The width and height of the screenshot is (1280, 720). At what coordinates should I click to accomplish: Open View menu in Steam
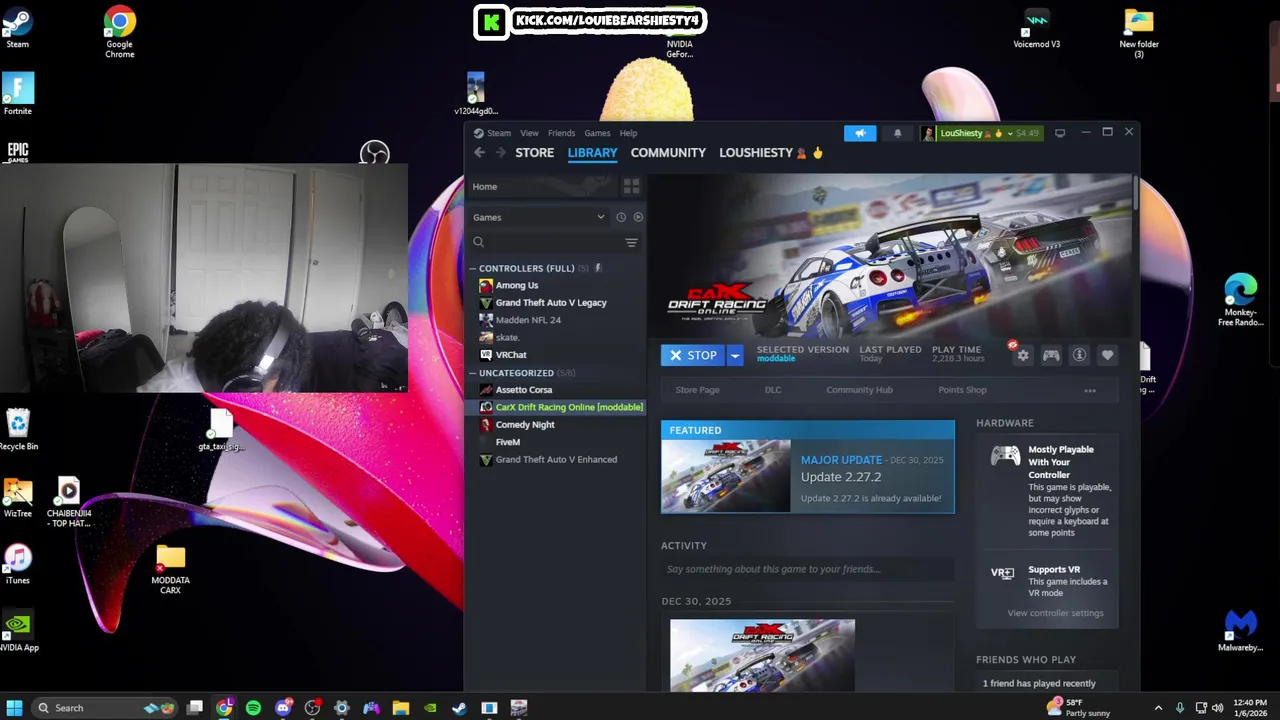click(x=529, y=133)
